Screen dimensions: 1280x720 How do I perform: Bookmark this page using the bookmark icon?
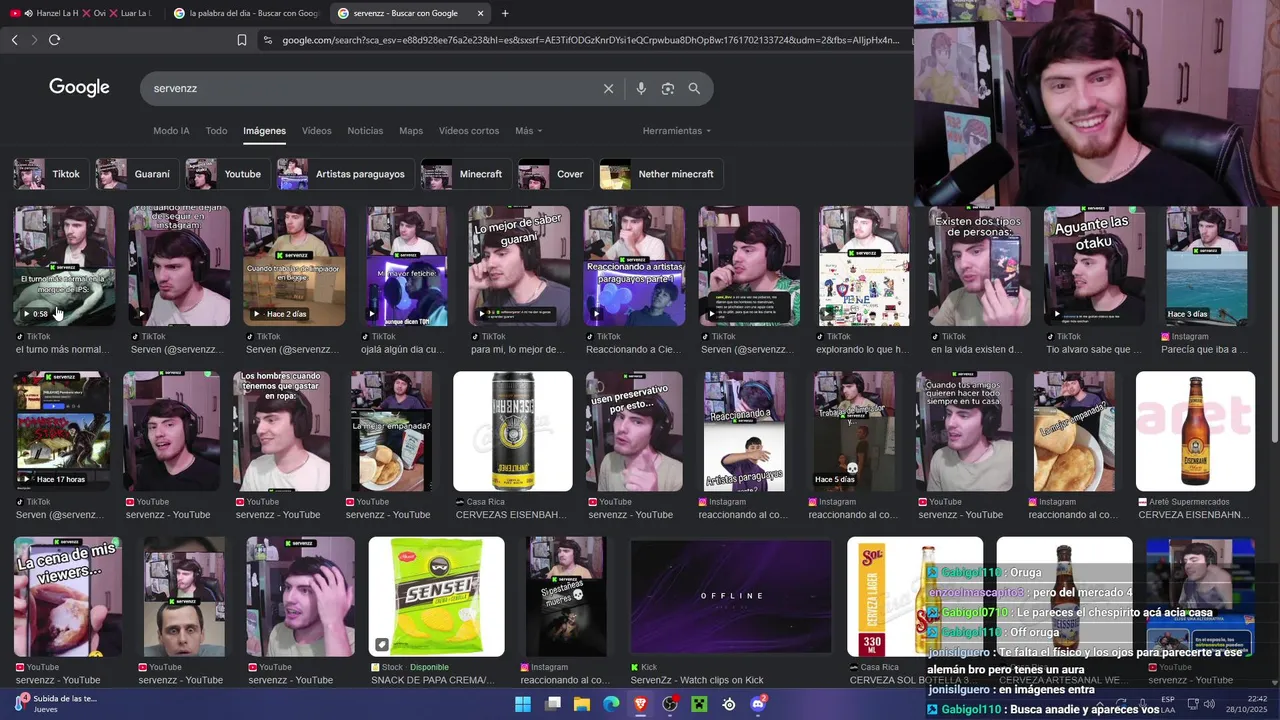pyautogui.click(x=242, y=40)
